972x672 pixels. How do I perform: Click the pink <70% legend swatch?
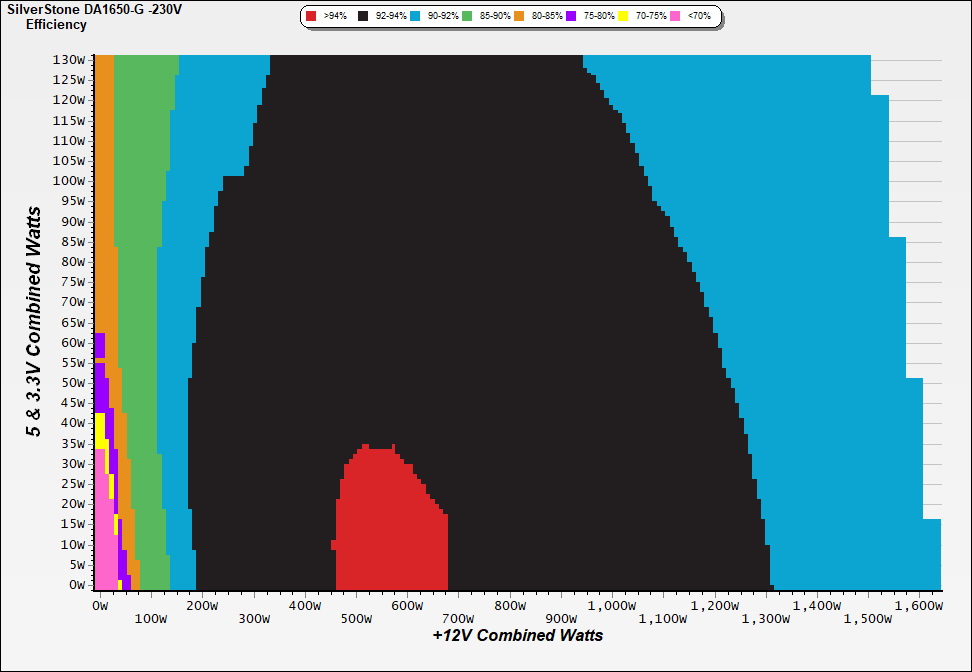coord(674,17)
